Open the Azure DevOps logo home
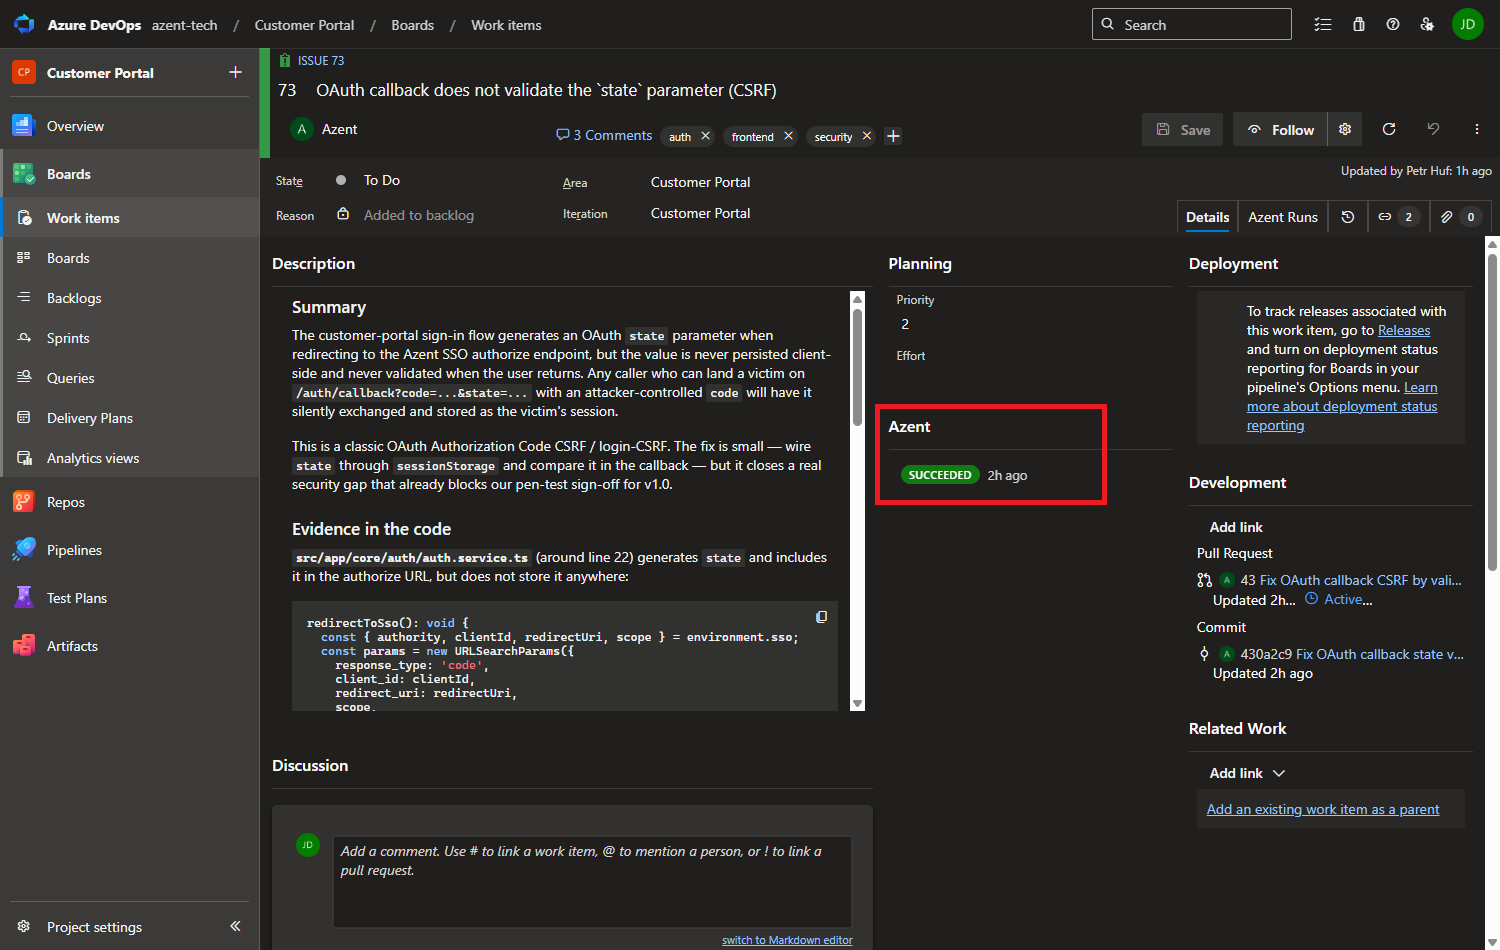The height and width of the screenshot is (950, 1500). (x=24, y=24)
